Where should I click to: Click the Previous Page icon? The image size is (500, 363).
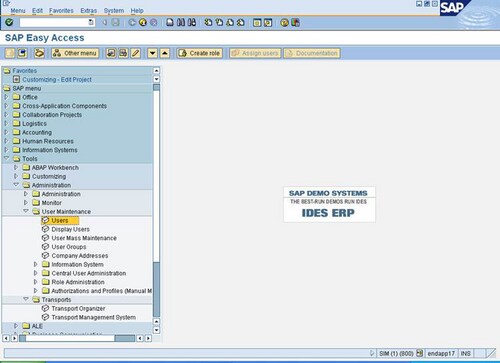[219, 22]
